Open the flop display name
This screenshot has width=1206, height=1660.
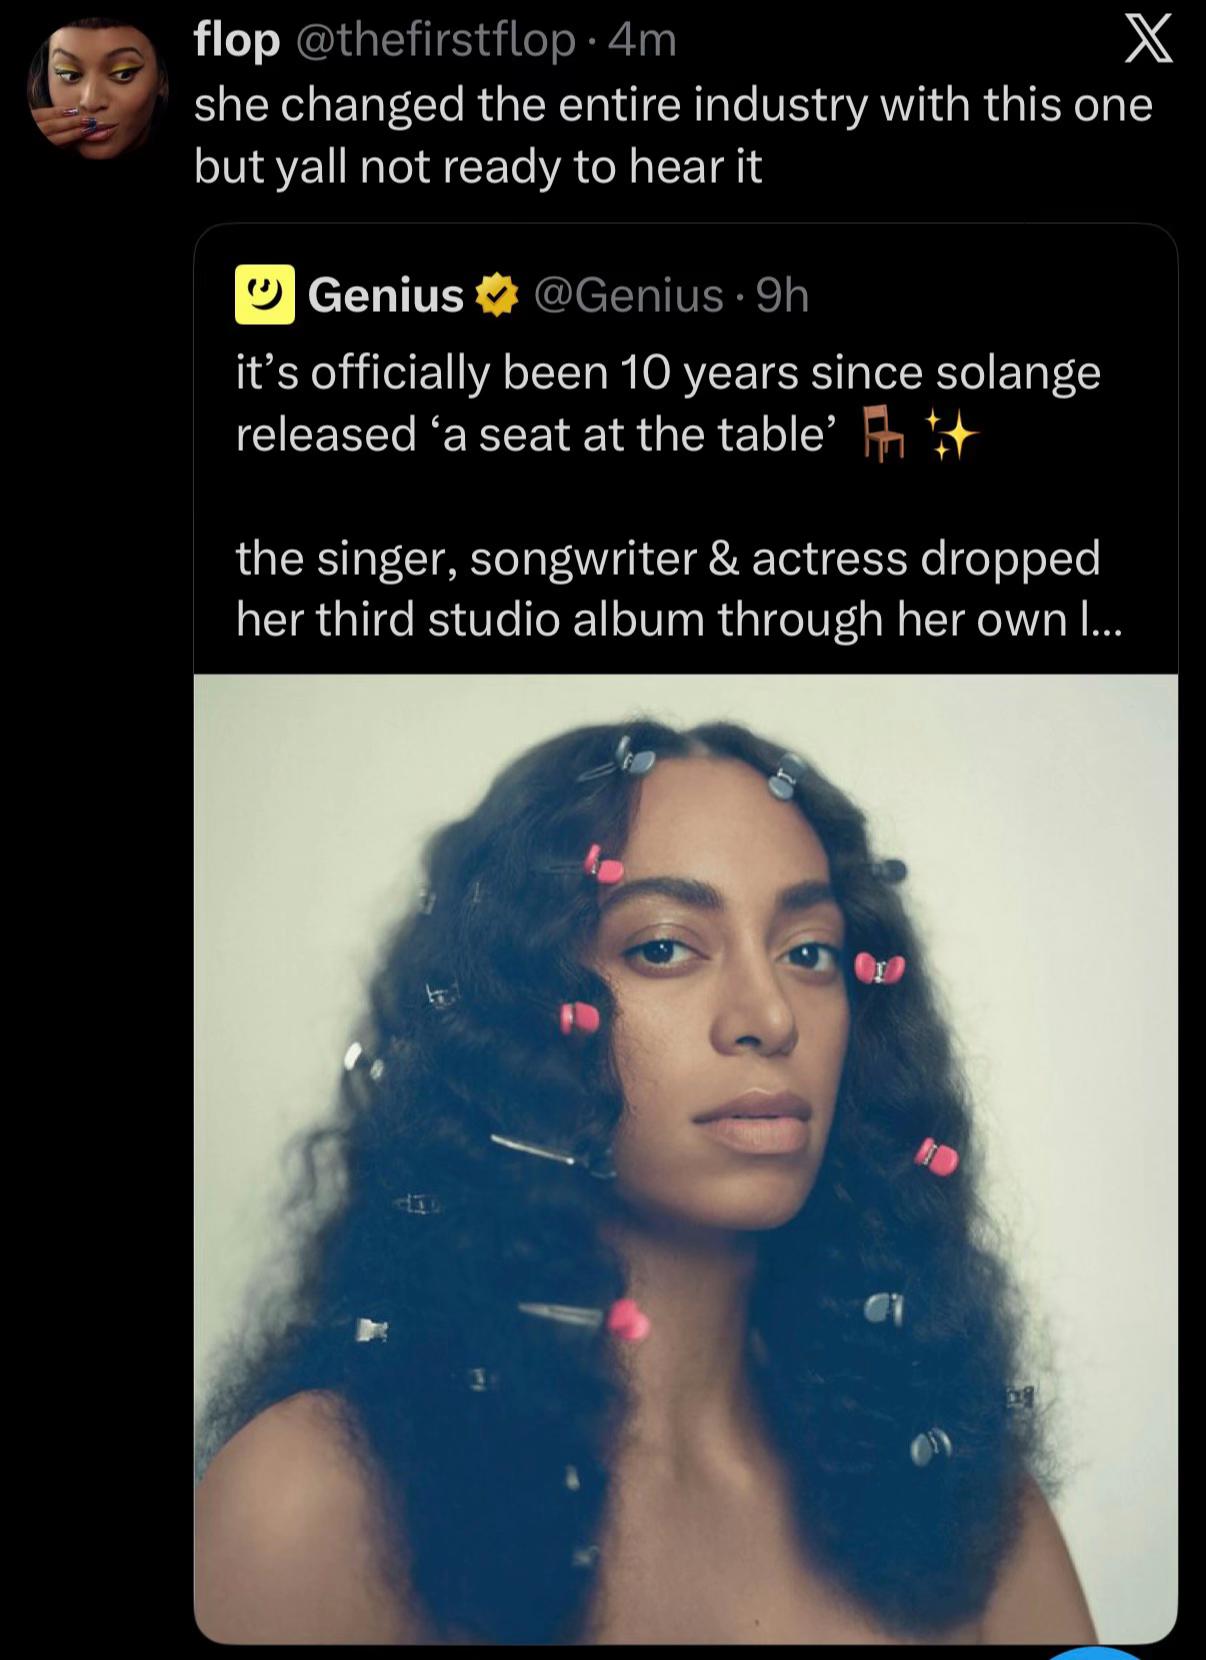237,41
